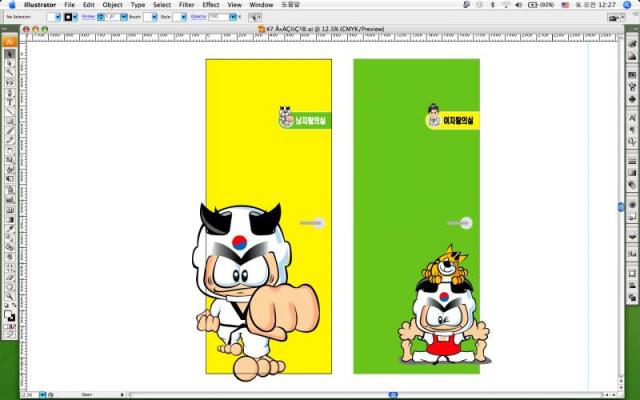Select the Rotate tool
This screenshot has height=400, width=640.
click(x=10, y=150)
